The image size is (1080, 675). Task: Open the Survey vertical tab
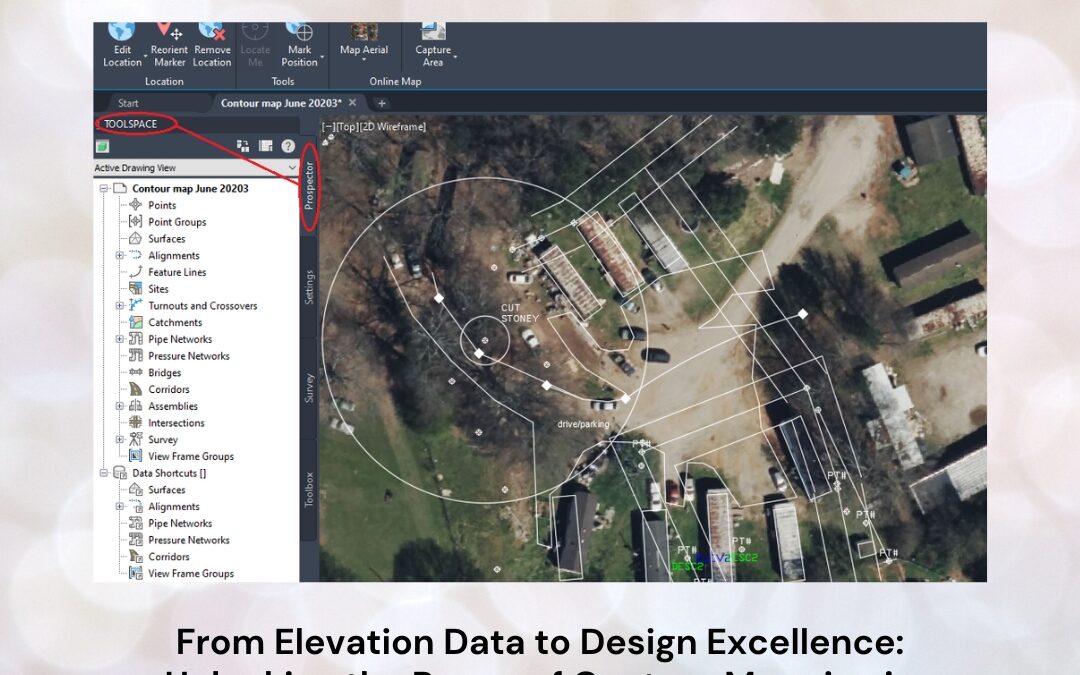[309, 388]
